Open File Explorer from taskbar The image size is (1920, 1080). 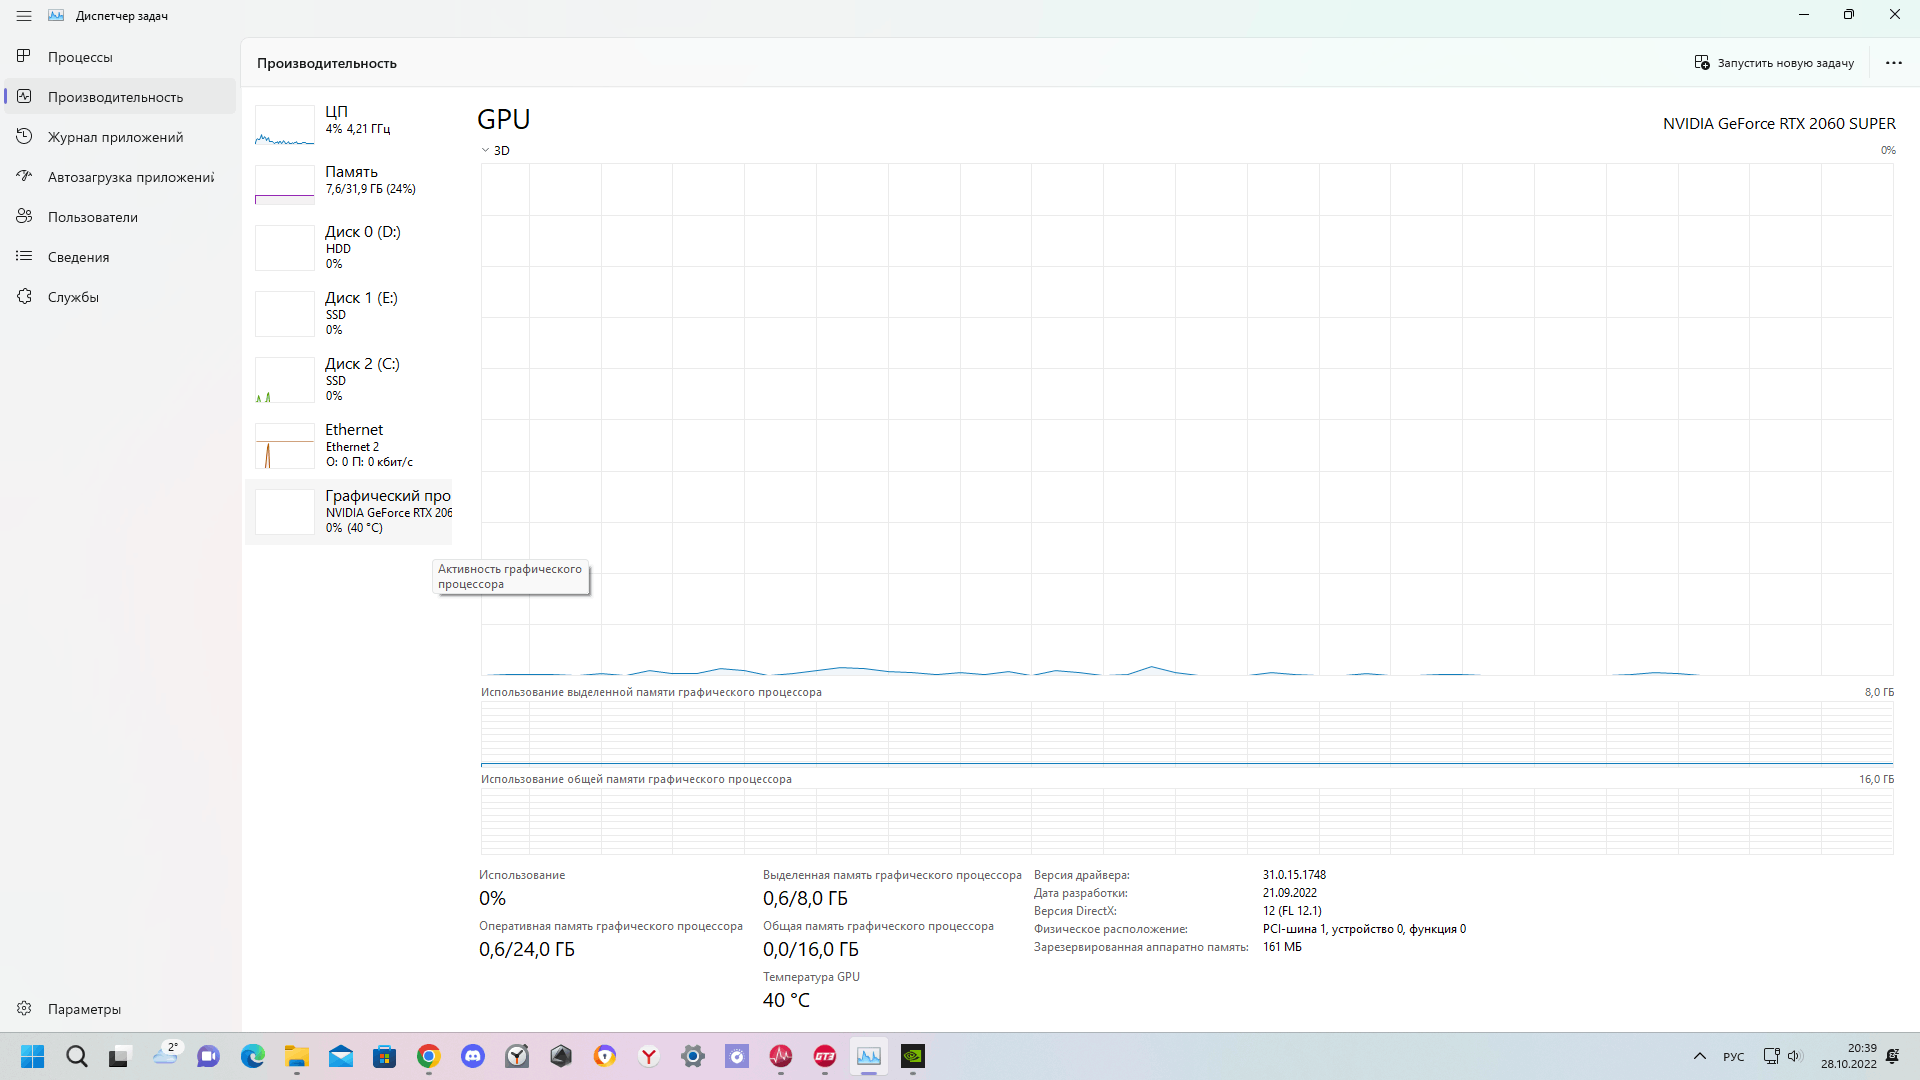tap(297, 1056)
